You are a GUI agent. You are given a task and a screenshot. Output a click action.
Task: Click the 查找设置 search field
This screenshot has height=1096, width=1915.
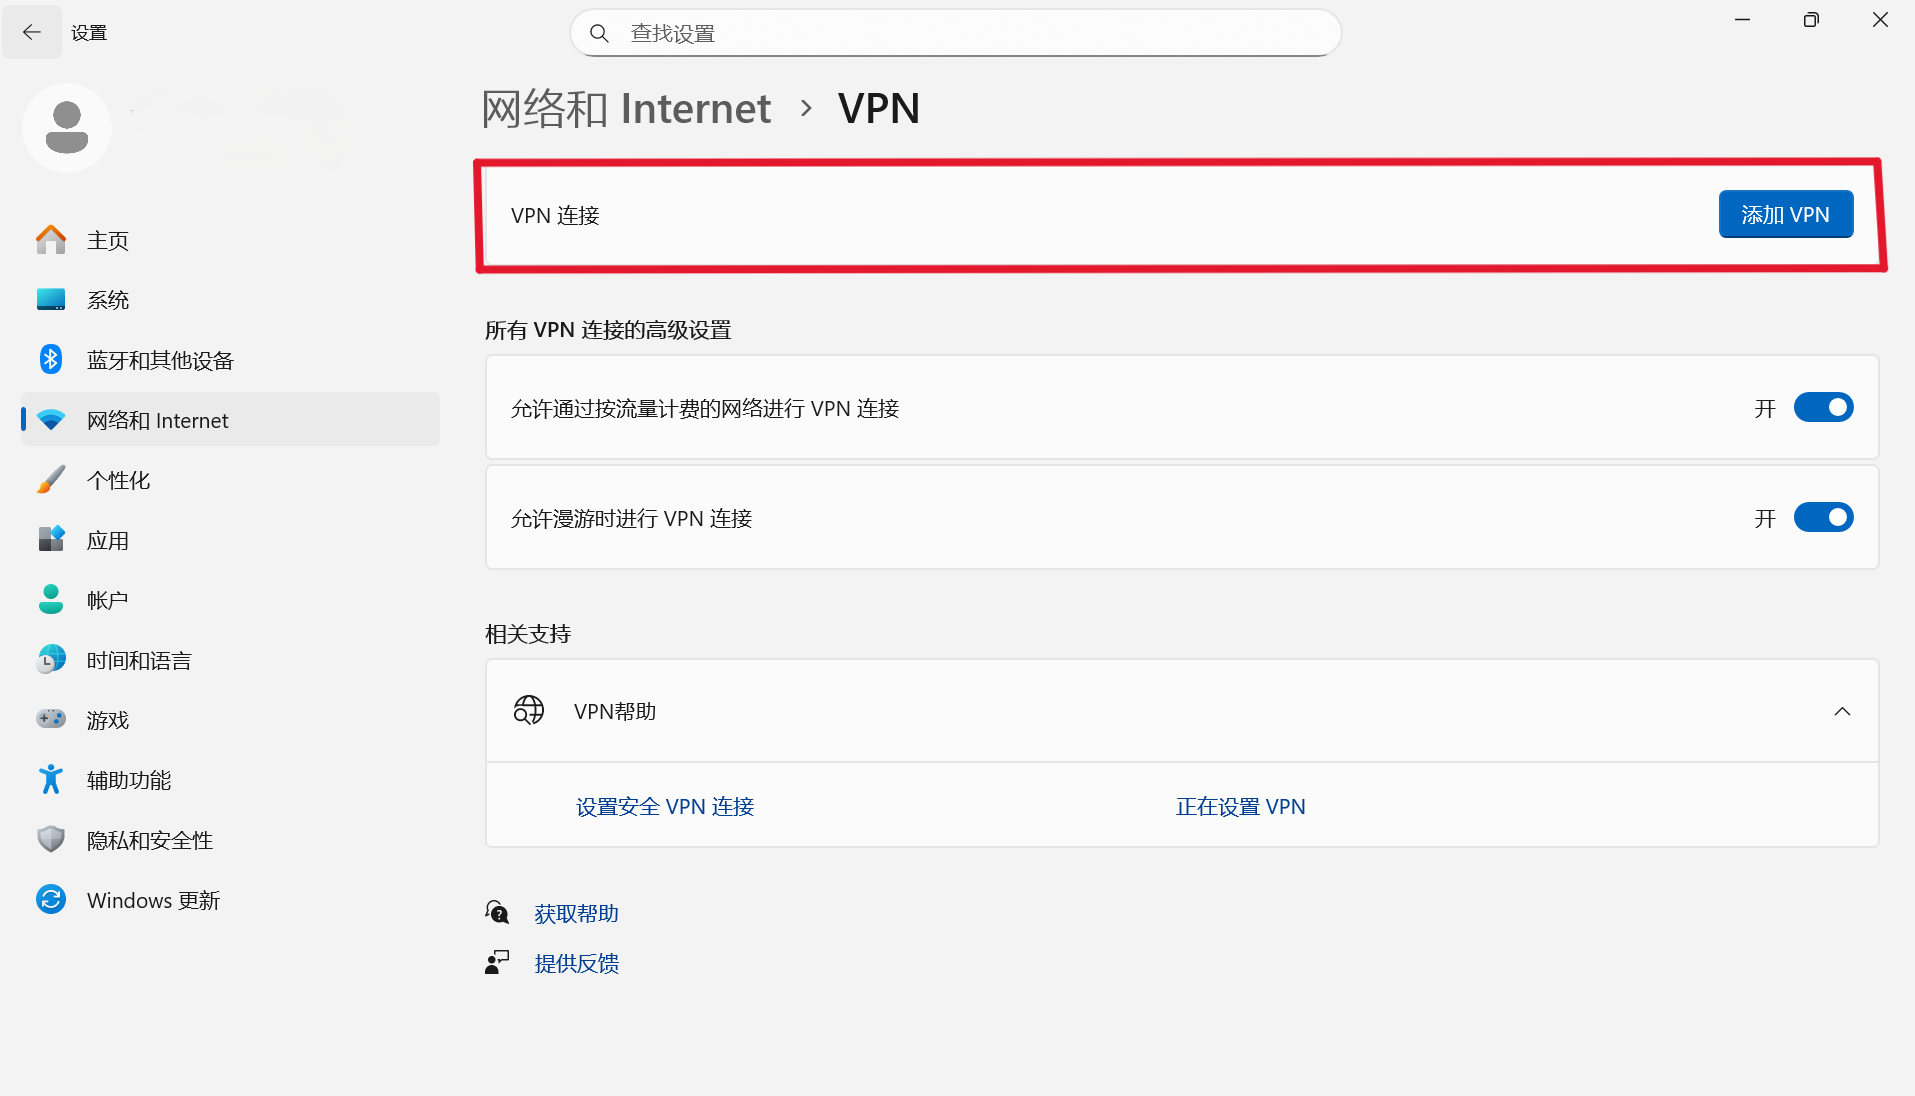point(970,34)
